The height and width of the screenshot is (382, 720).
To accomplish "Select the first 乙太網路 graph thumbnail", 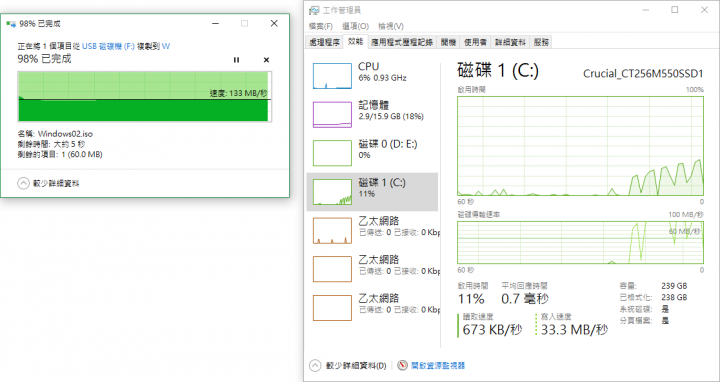I will click(332, 230).
